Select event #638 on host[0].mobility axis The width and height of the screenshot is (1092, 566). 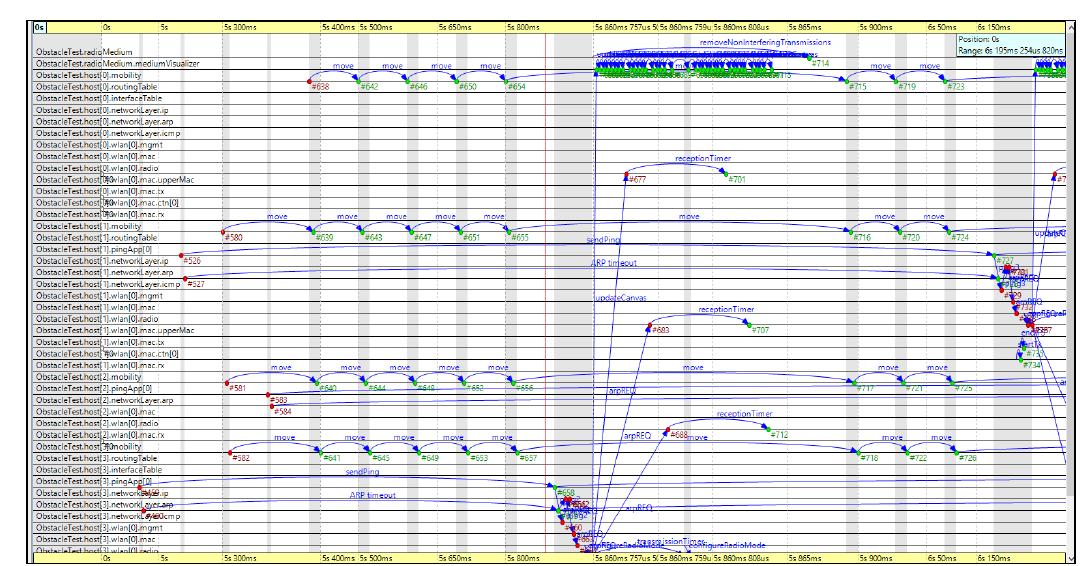310,81
